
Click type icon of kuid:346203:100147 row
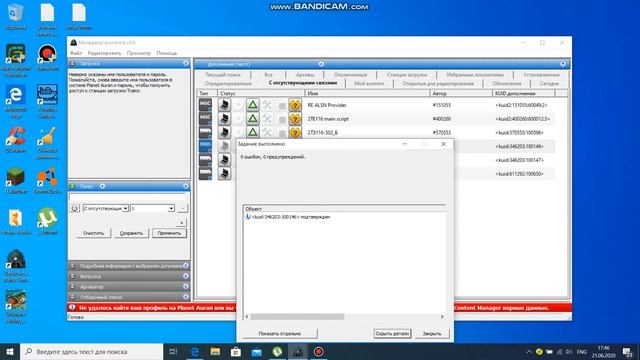[205, 160]
